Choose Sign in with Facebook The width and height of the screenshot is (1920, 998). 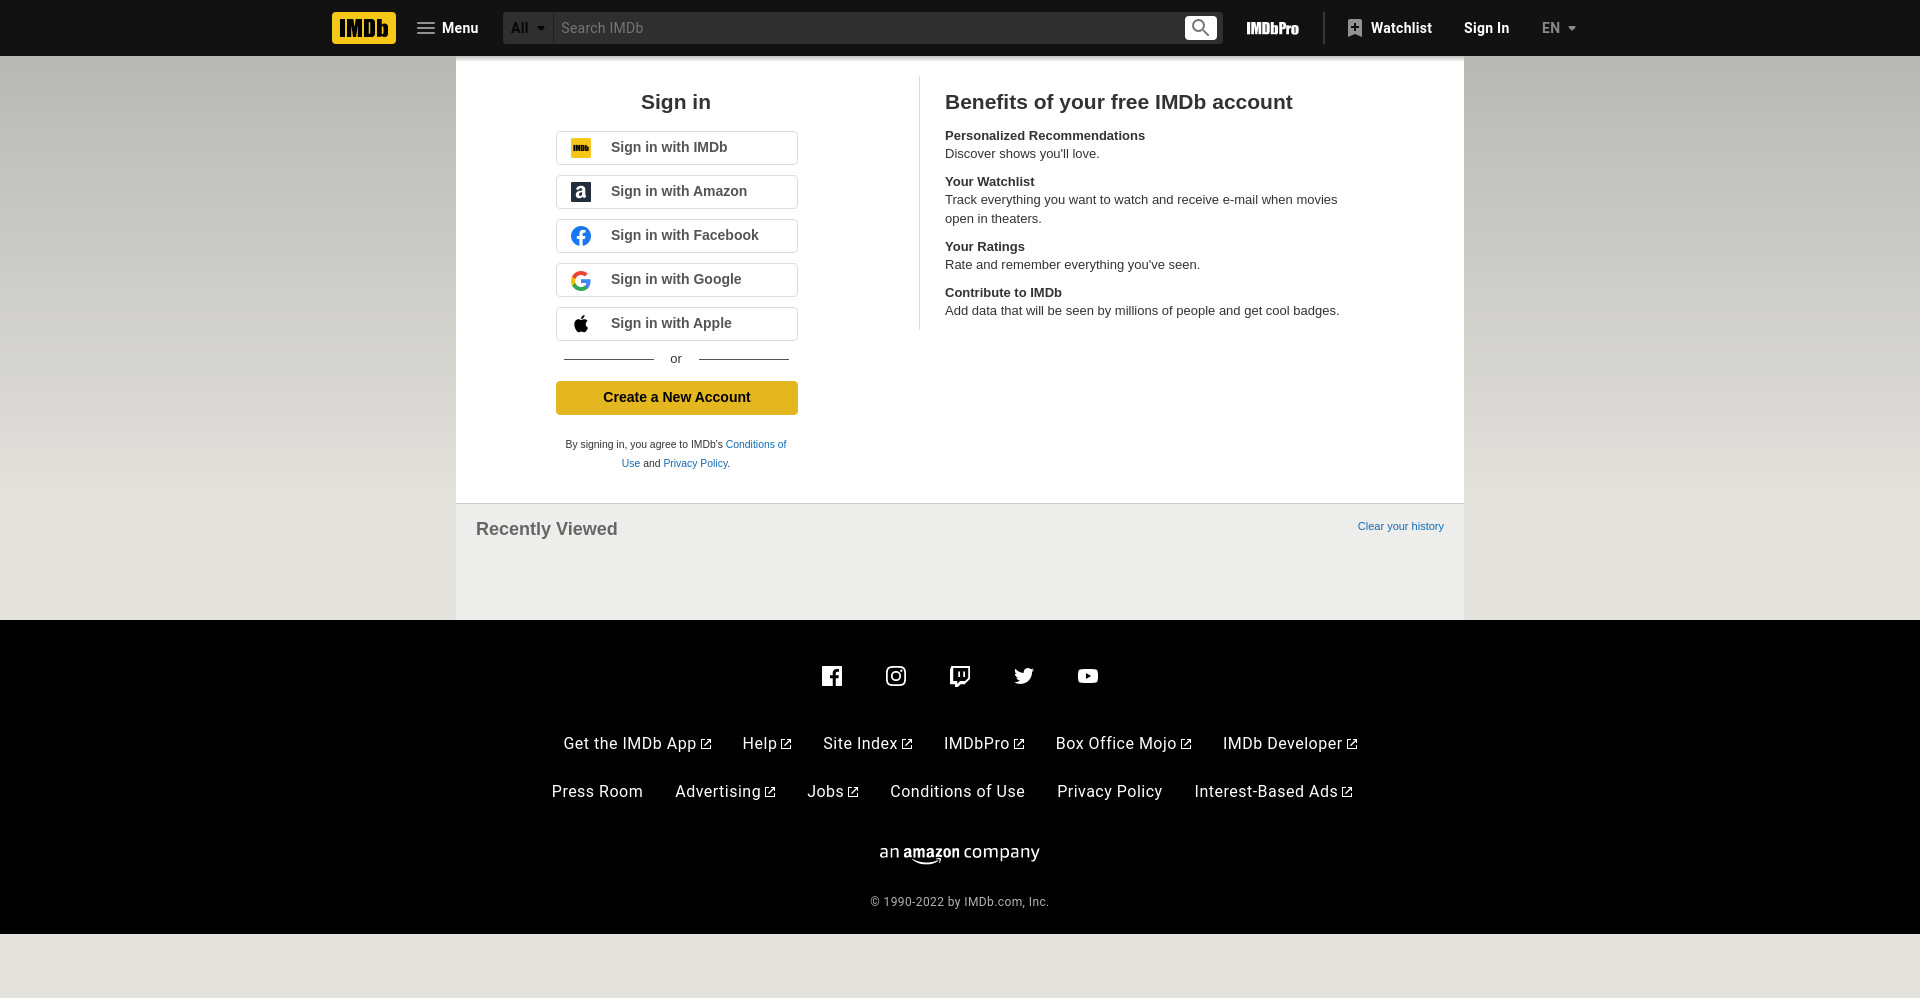pos(677,236)
